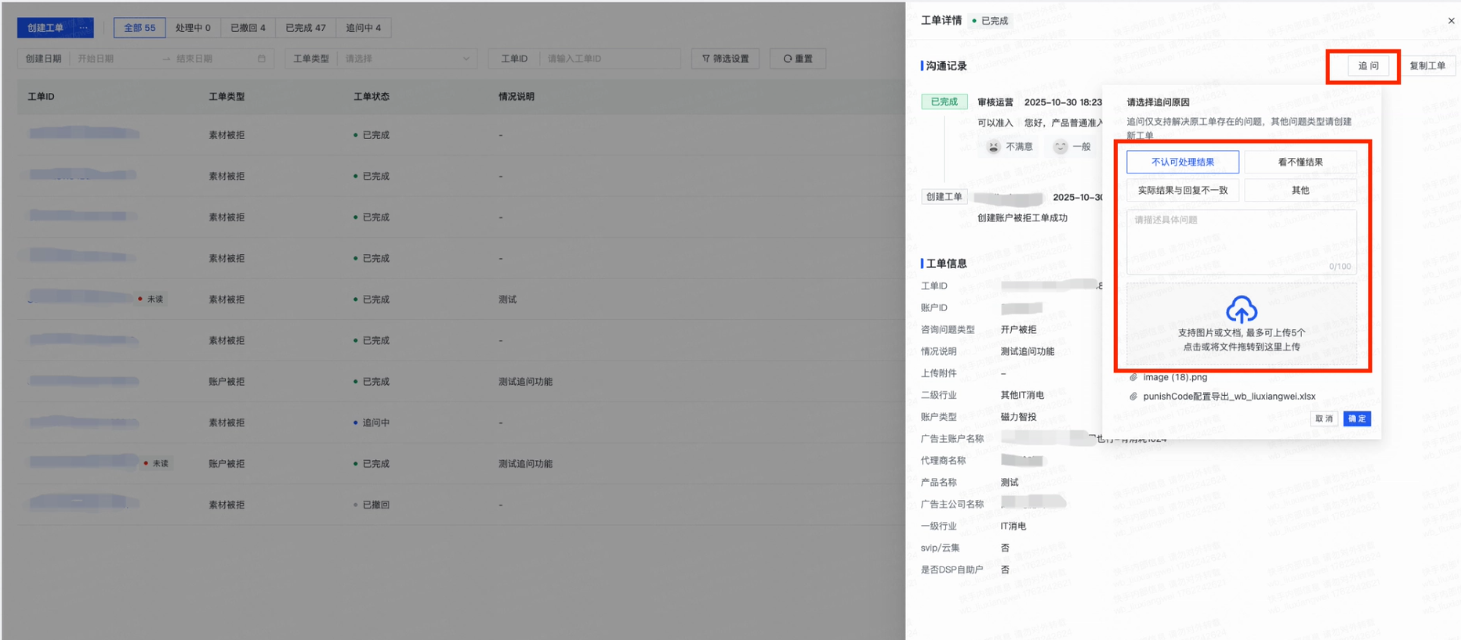Click the 复制工单 button
1461x640 pixels.
(1429, 64)
